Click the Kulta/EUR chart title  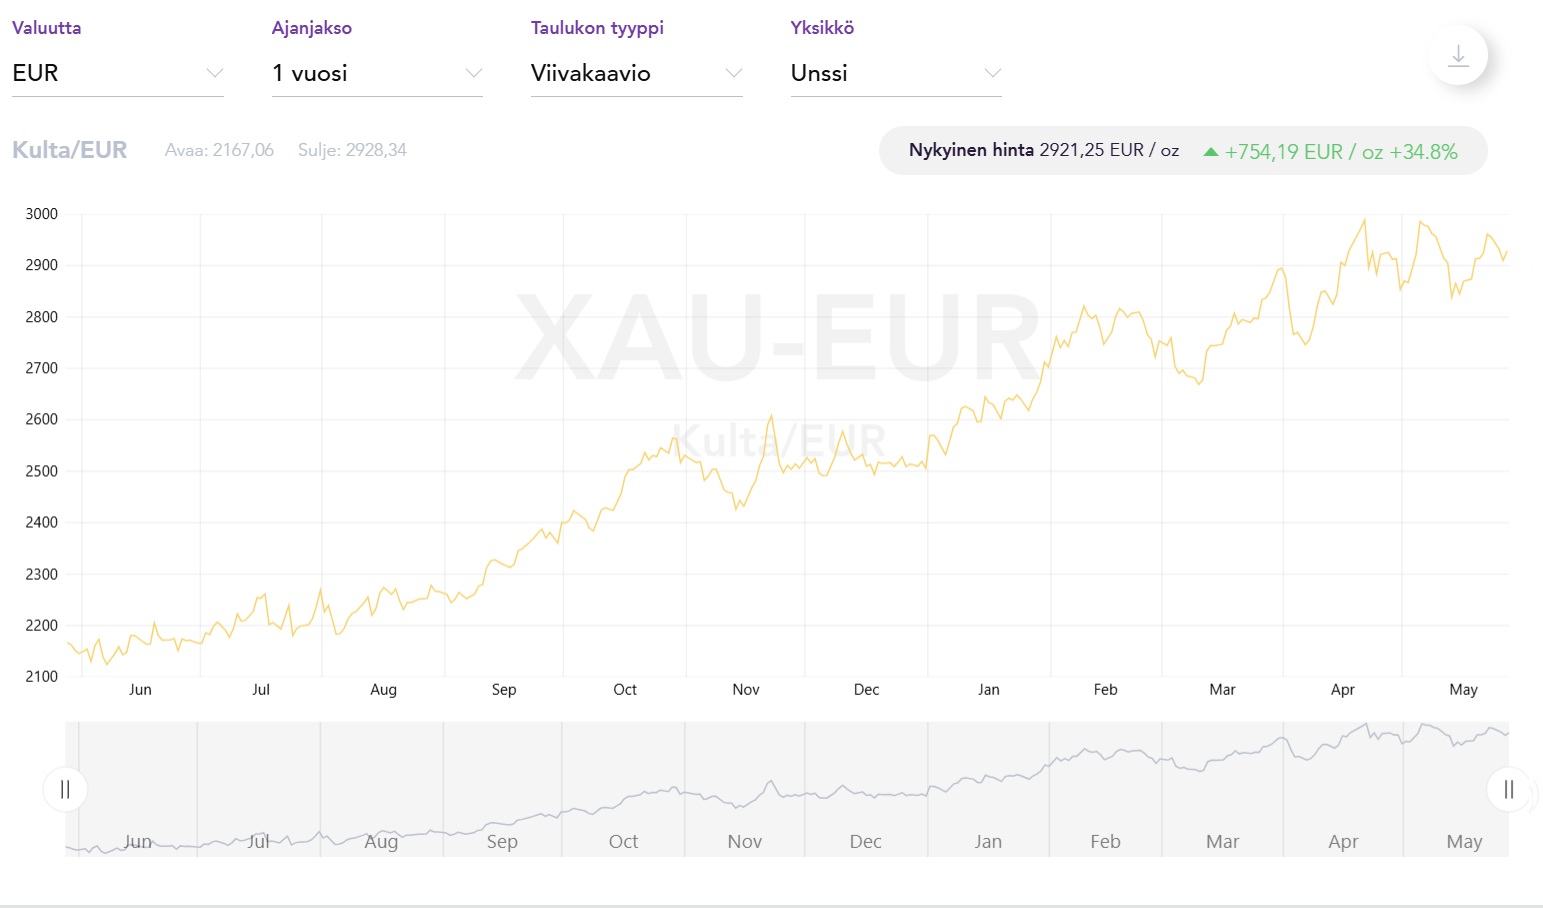coord(70,150)
